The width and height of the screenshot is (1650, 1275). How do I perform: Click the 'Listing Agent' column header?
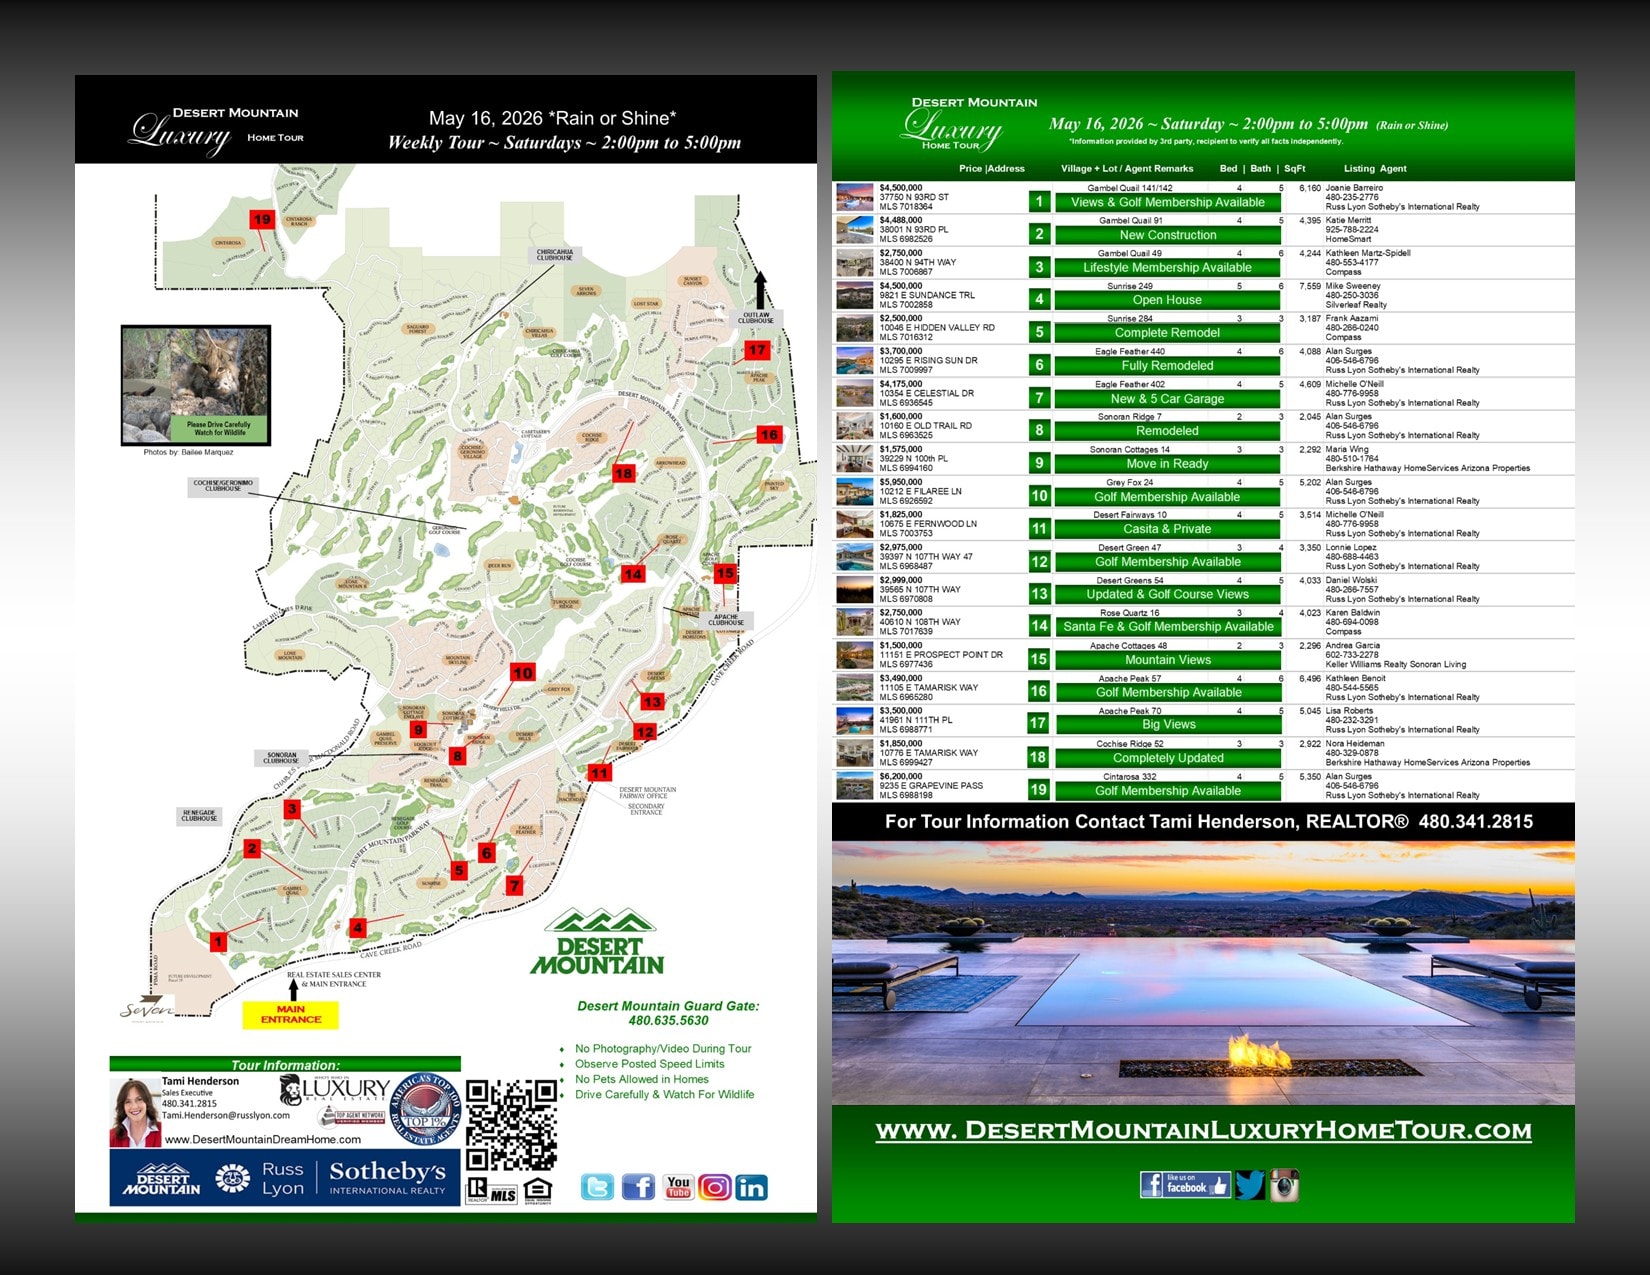point(1375,169)
